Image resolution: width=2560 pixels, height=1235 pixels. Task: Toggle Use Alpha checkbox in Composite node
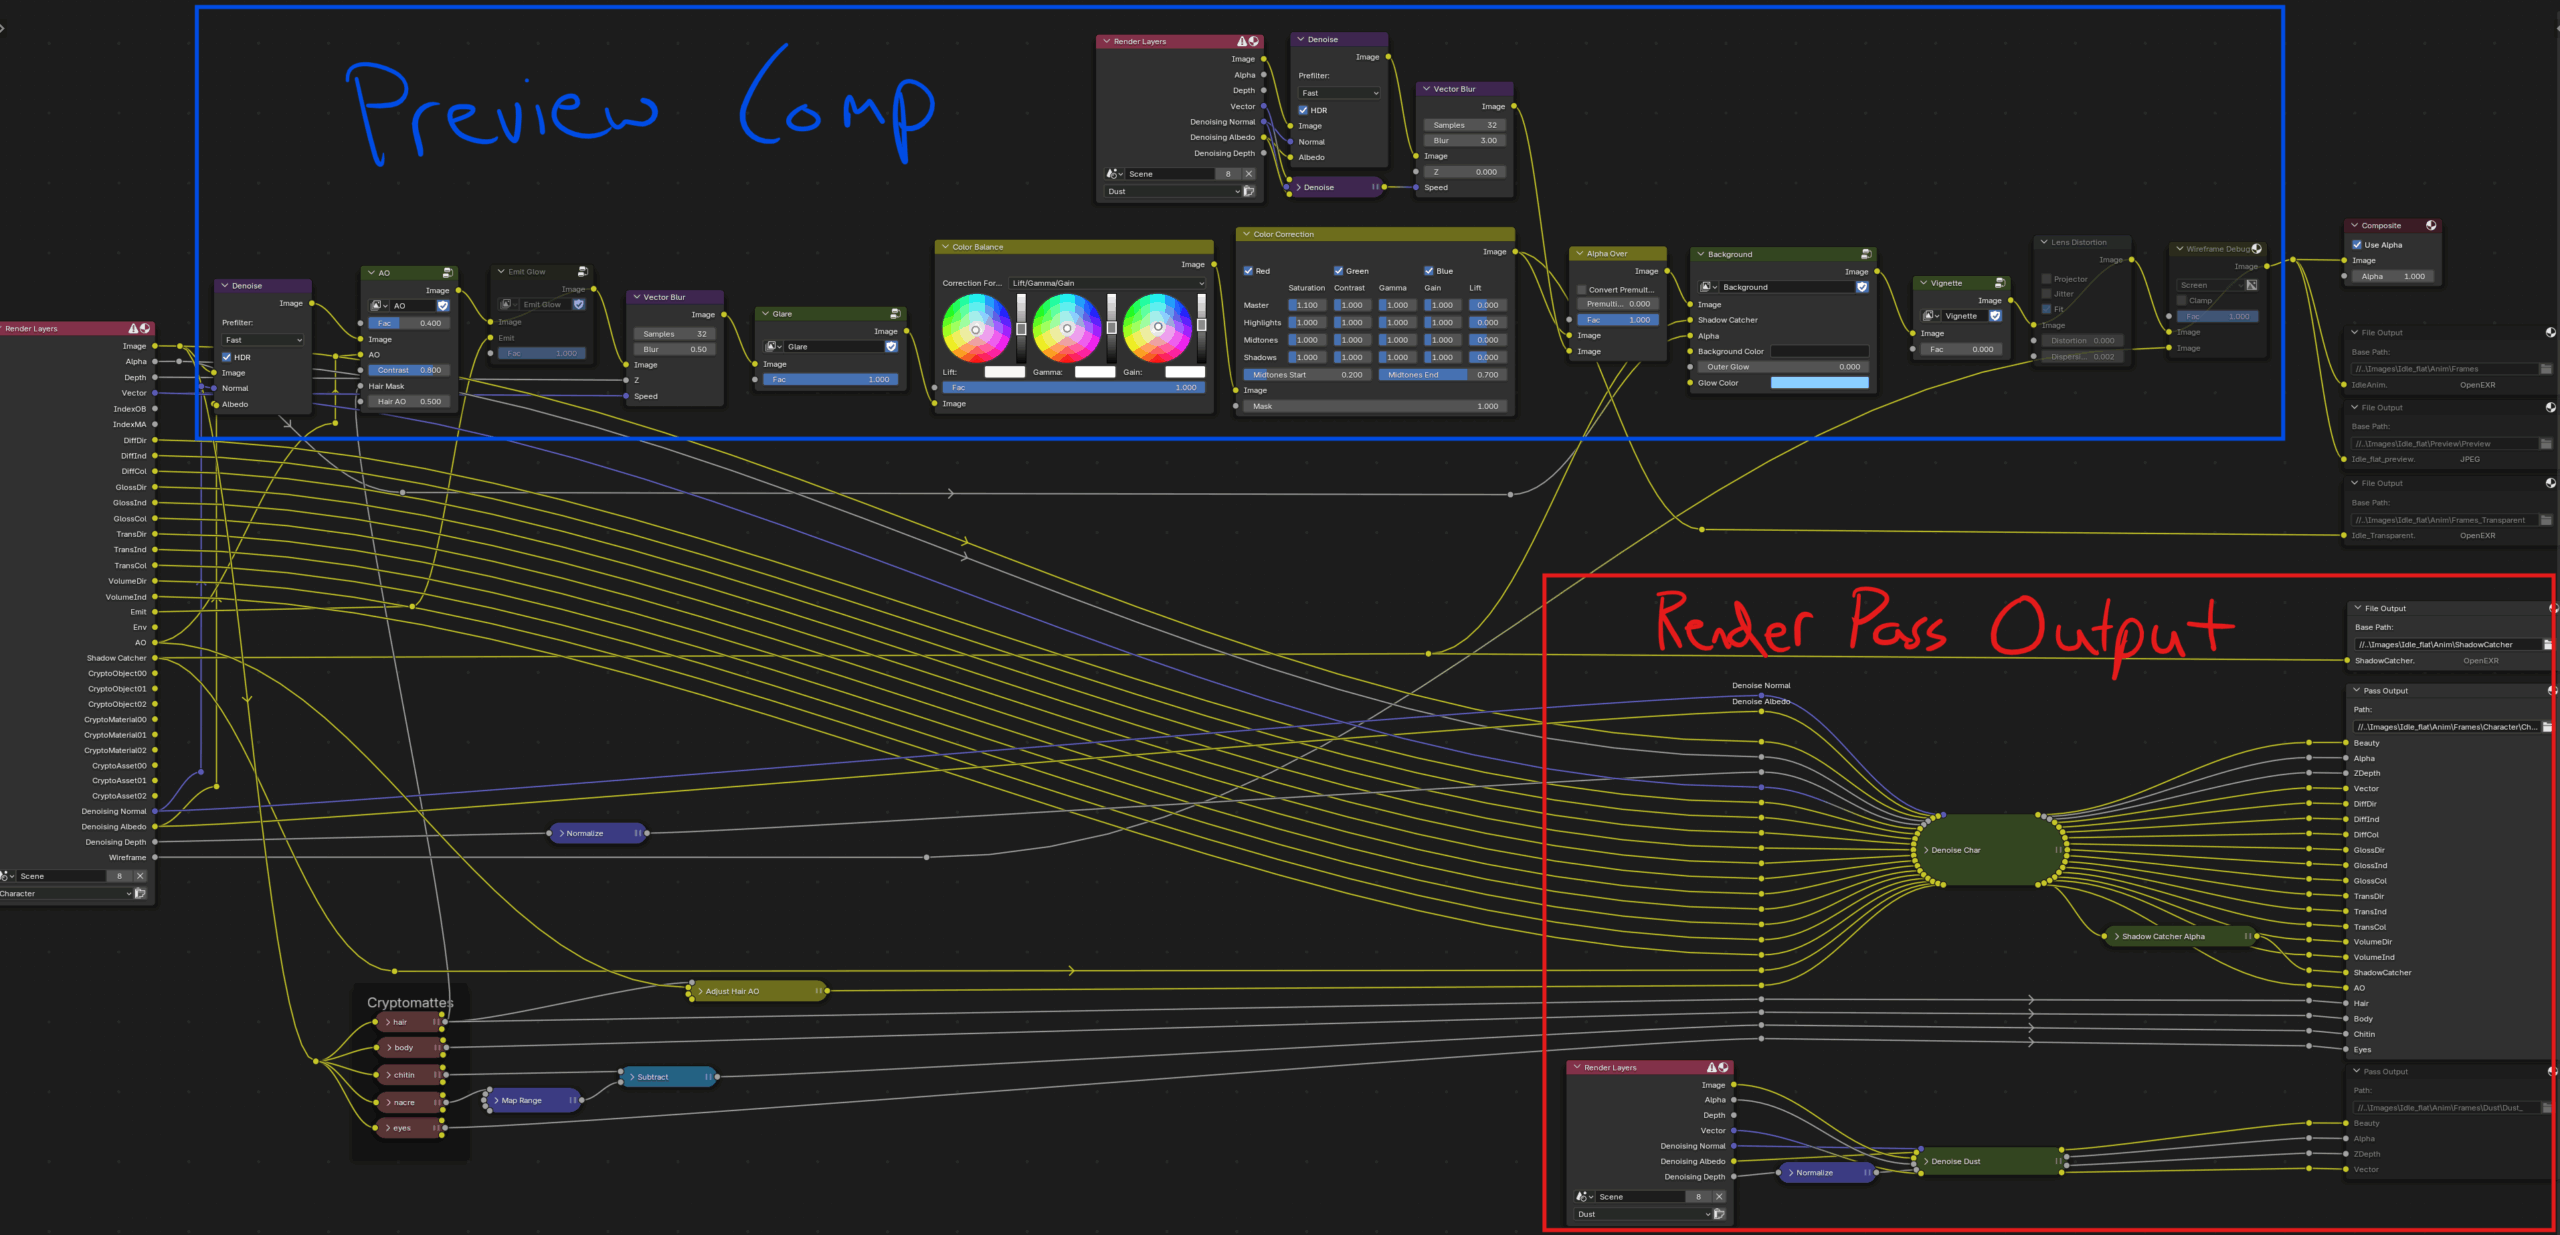coord(2357,245)
